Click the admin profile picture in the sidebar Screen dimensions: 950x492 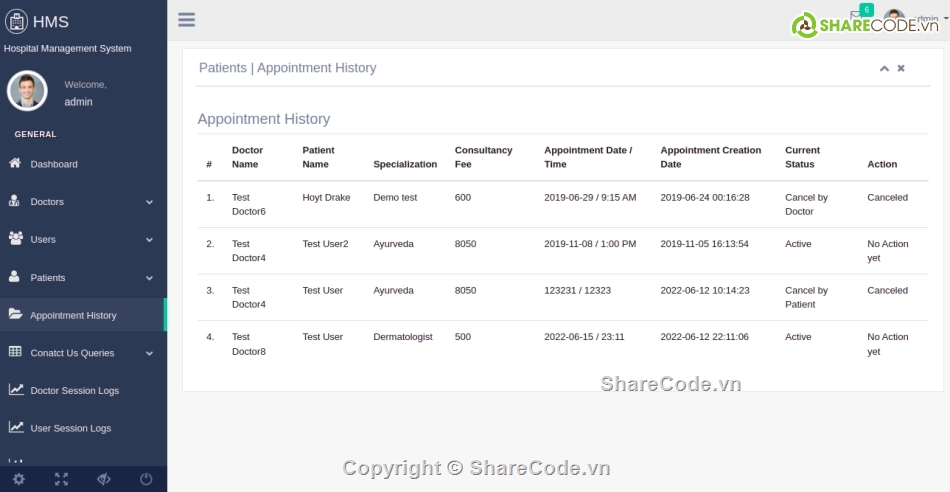(x=27, y=91)
